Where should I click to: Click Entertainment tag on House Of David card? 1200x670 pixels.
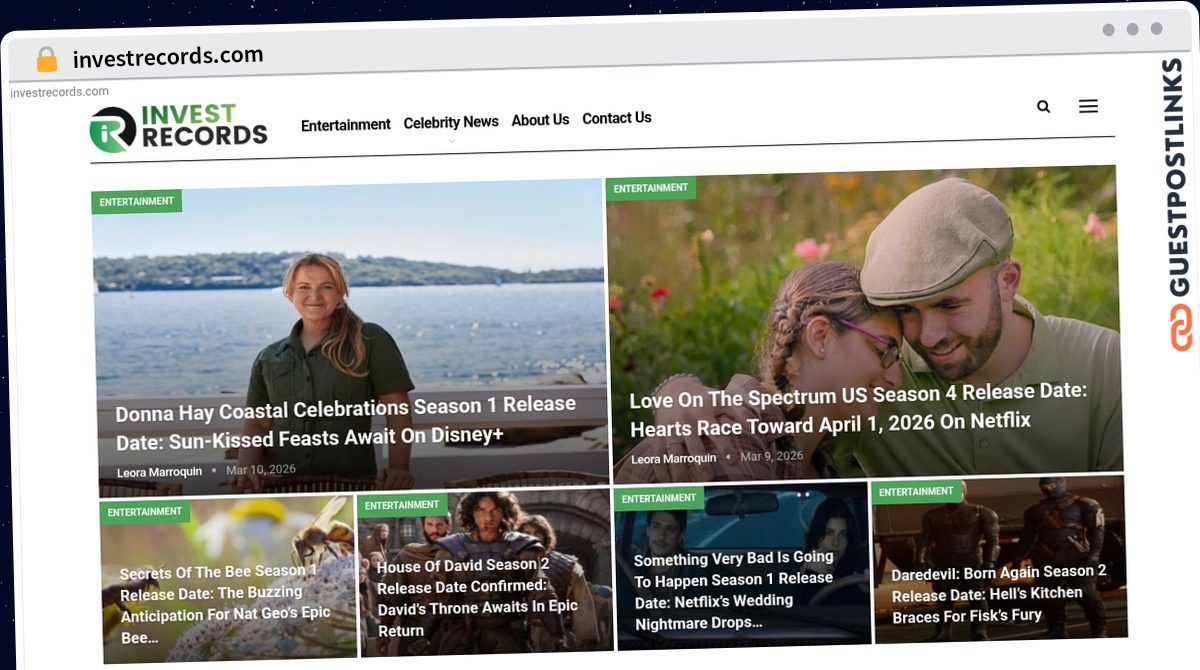click(x=402, y=505)
